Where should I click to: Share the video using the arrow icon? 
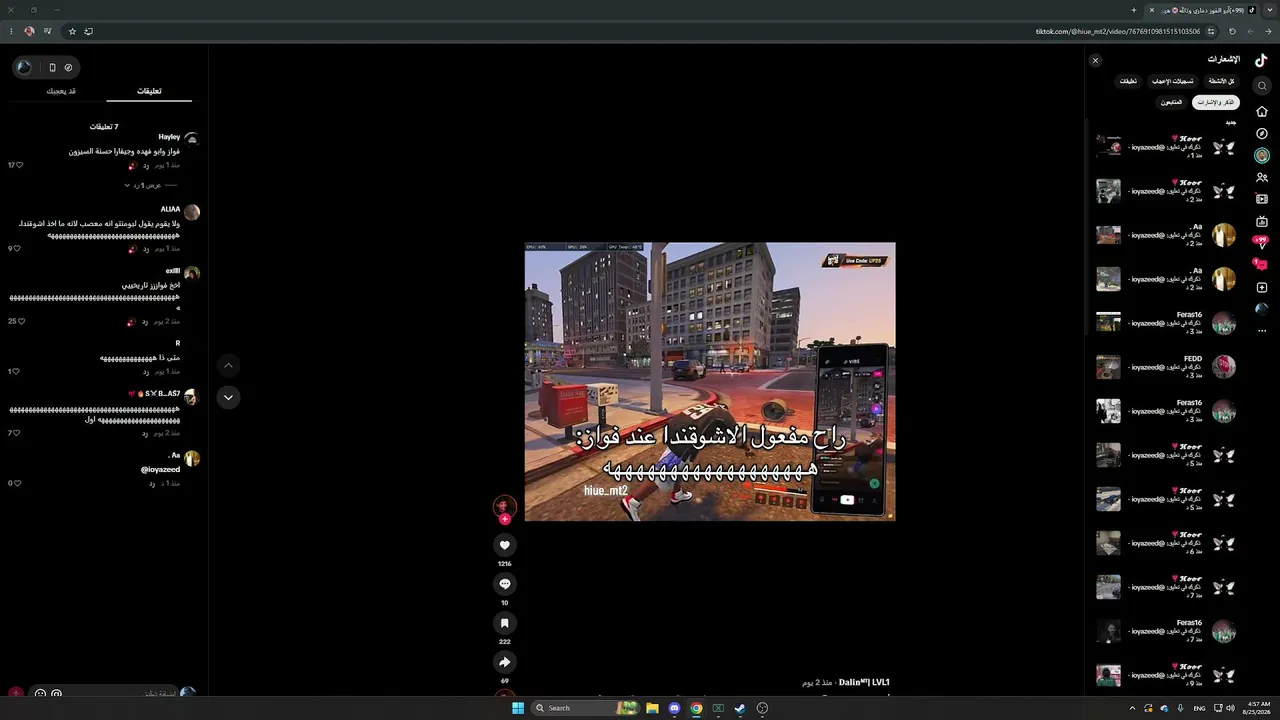coord(504,662)
